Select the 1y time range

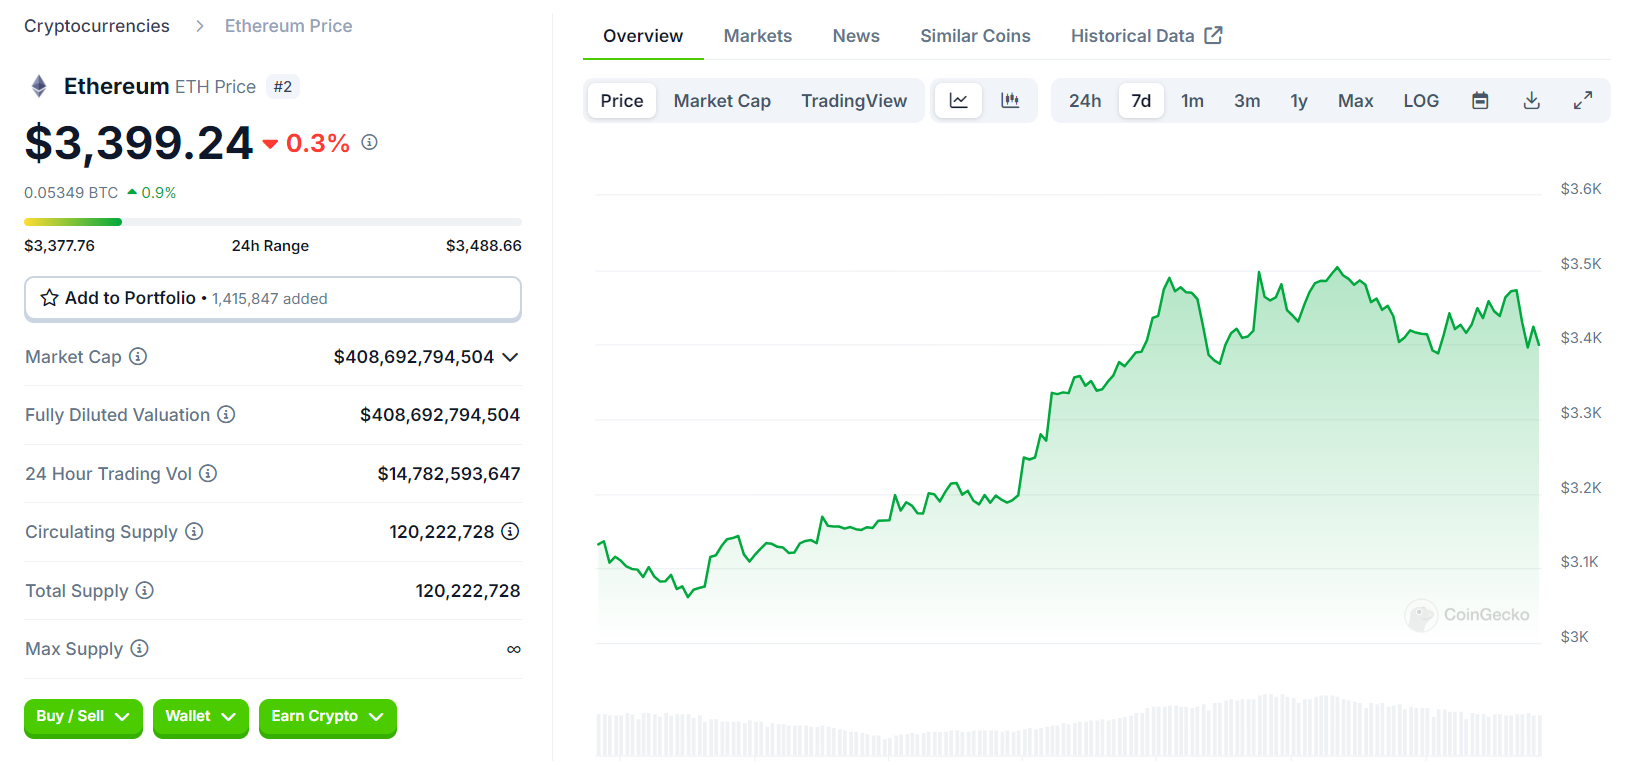[x=1299, y=100]
